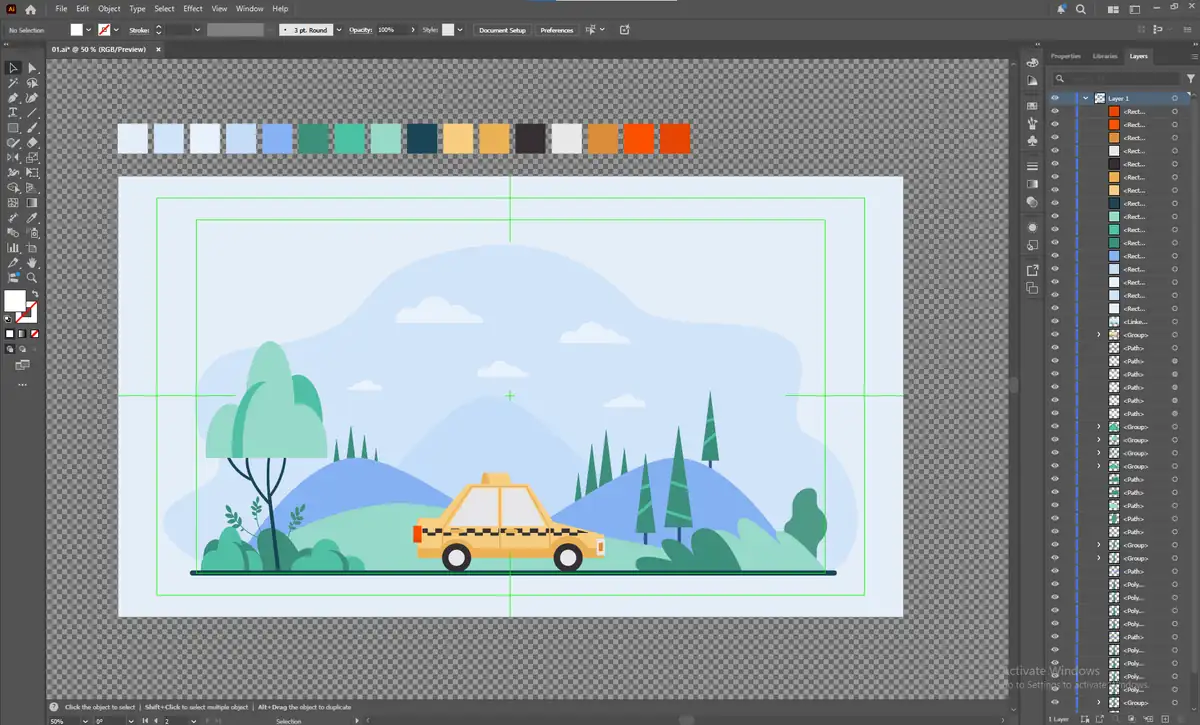This screenshot has width=1200, height=725.
Task: Toggle visibility of the Linked item
Action: (1054, 322)
